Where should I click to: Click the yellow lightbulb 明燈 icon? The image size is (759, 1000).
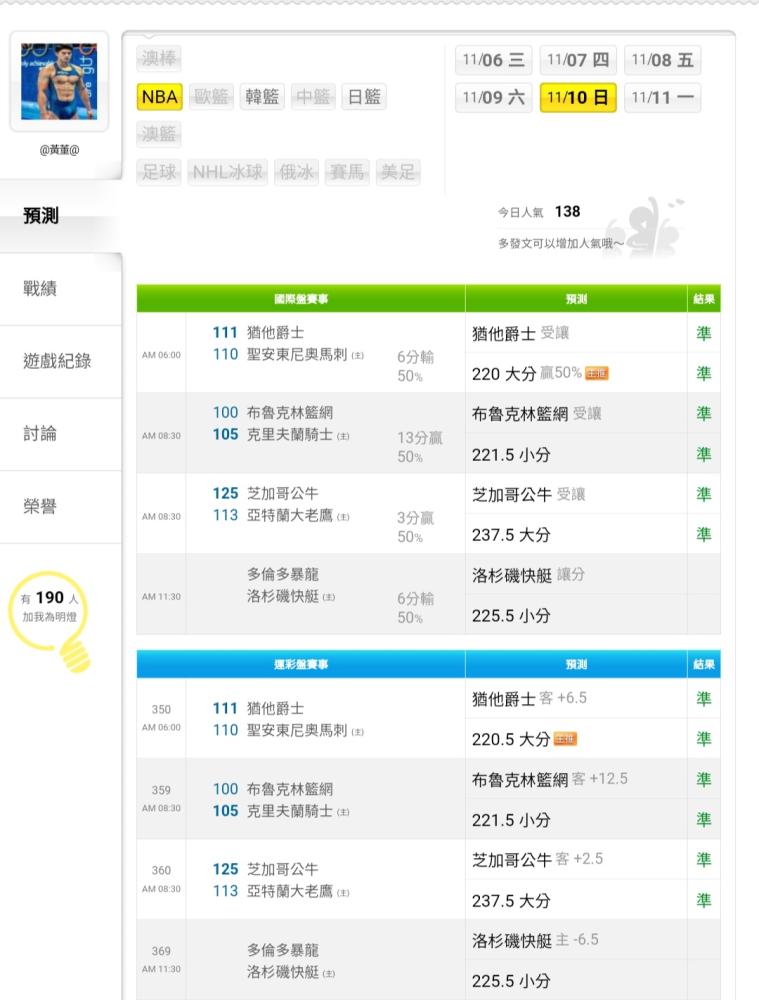click(x=50, y=621)
